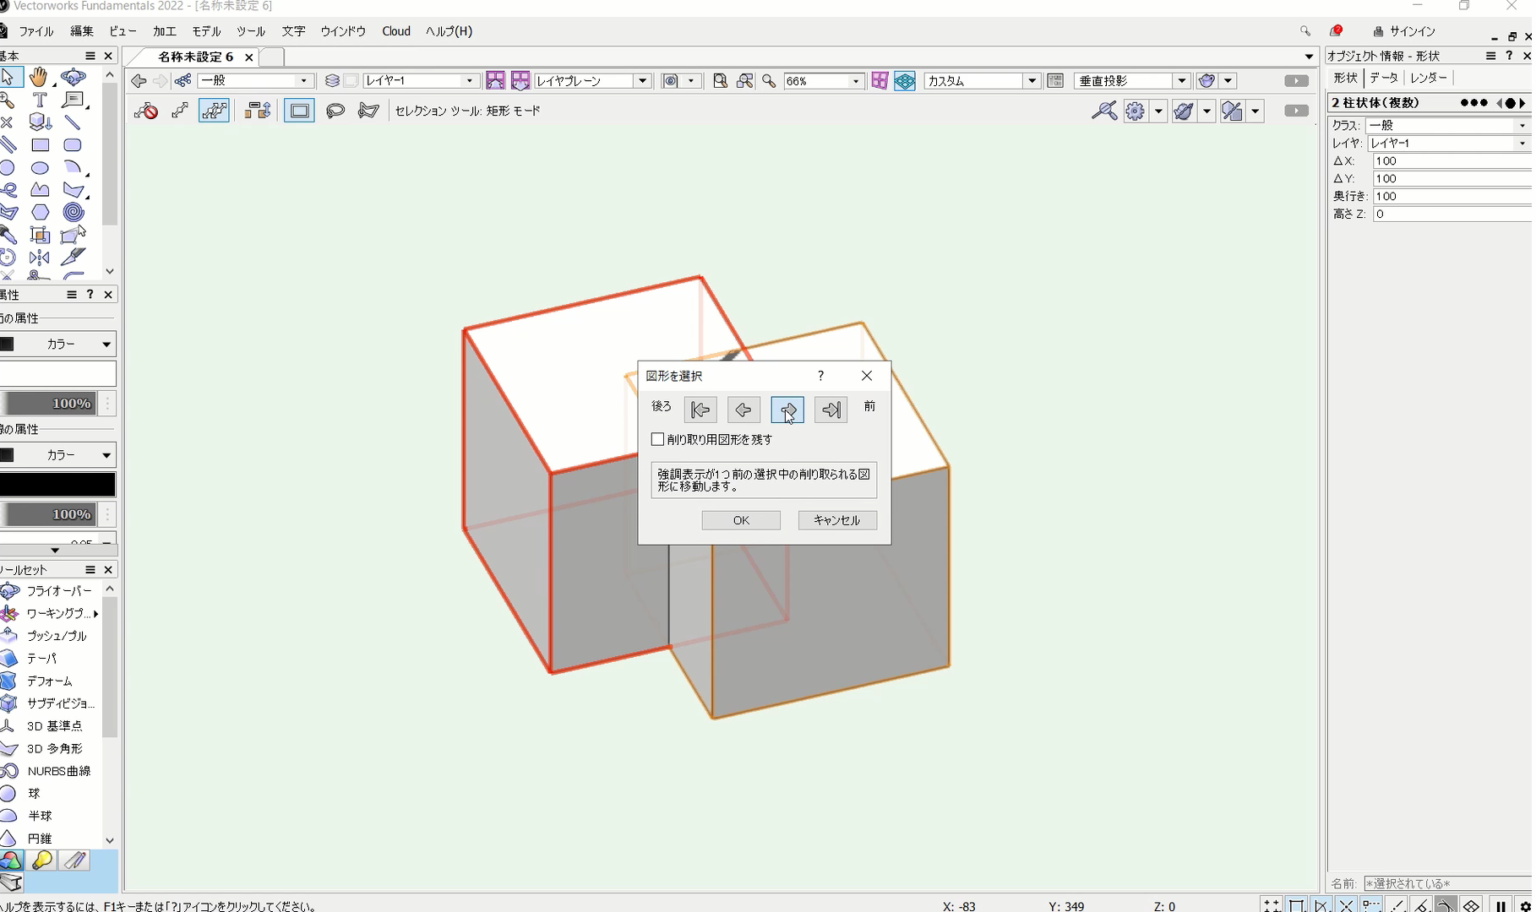
Task: Select the Pan hand tool
Action: point(39,77)
